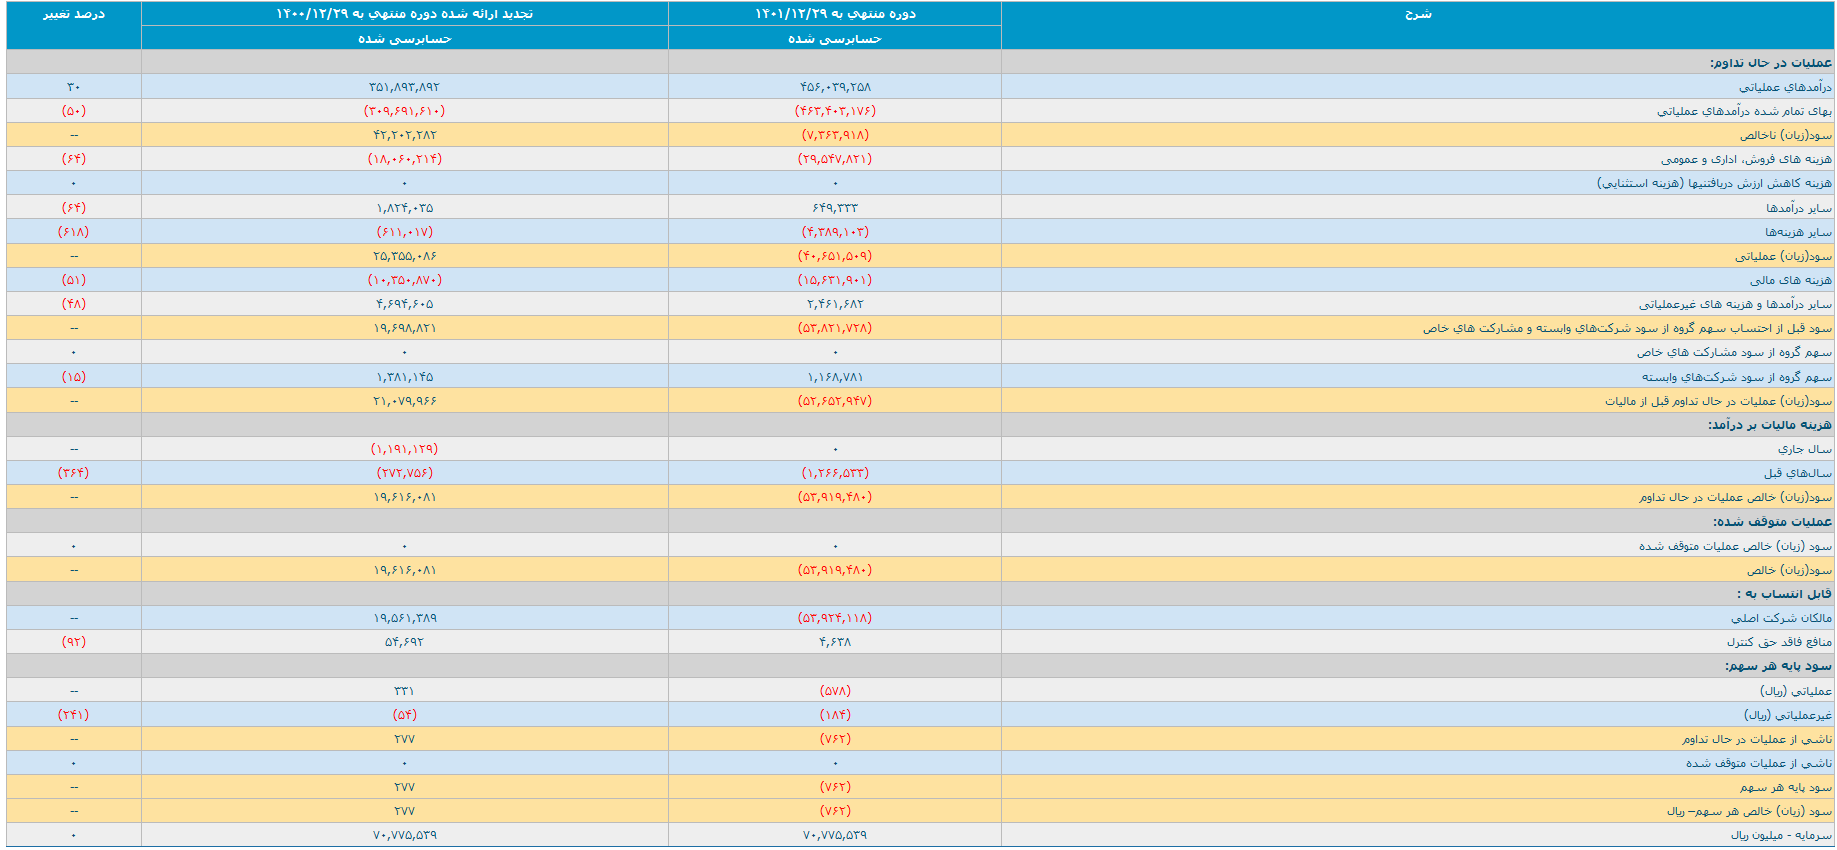Select the عملیات متوقف شده section heading
The height and width of the screenshot is (850, 1837).
1772,522
